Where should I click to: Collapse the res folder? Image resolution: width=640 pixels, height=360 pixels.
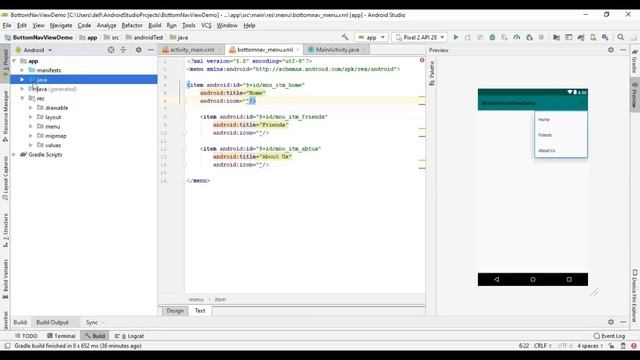click(x=22, y=98)
